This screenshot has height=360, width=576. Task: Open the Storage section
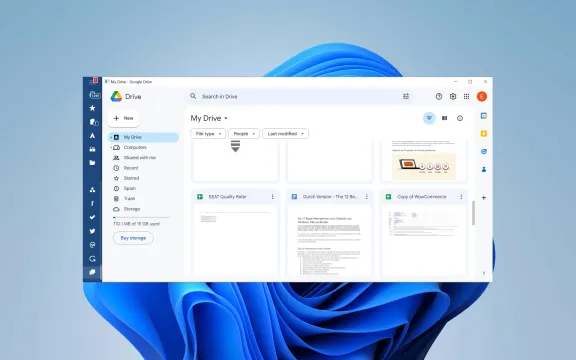point(132,209)
